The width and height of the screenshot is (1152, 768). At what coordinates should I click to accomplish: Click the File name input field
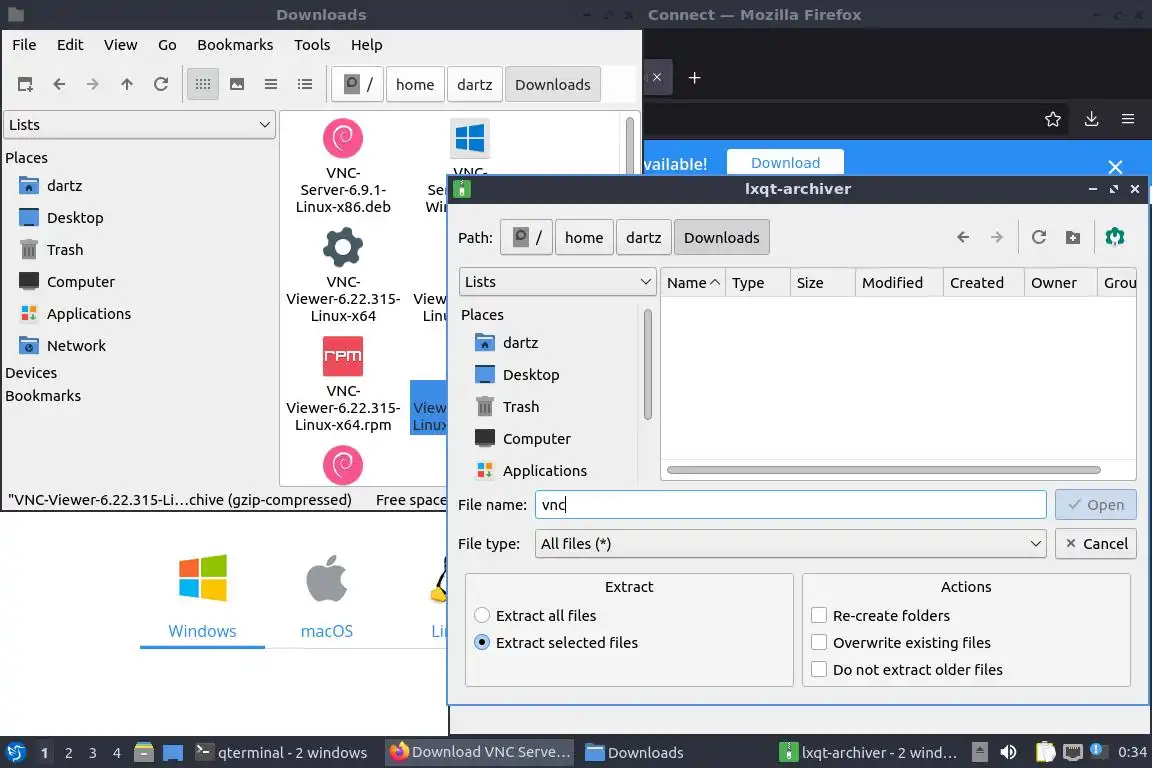click(x=791, y=504)
